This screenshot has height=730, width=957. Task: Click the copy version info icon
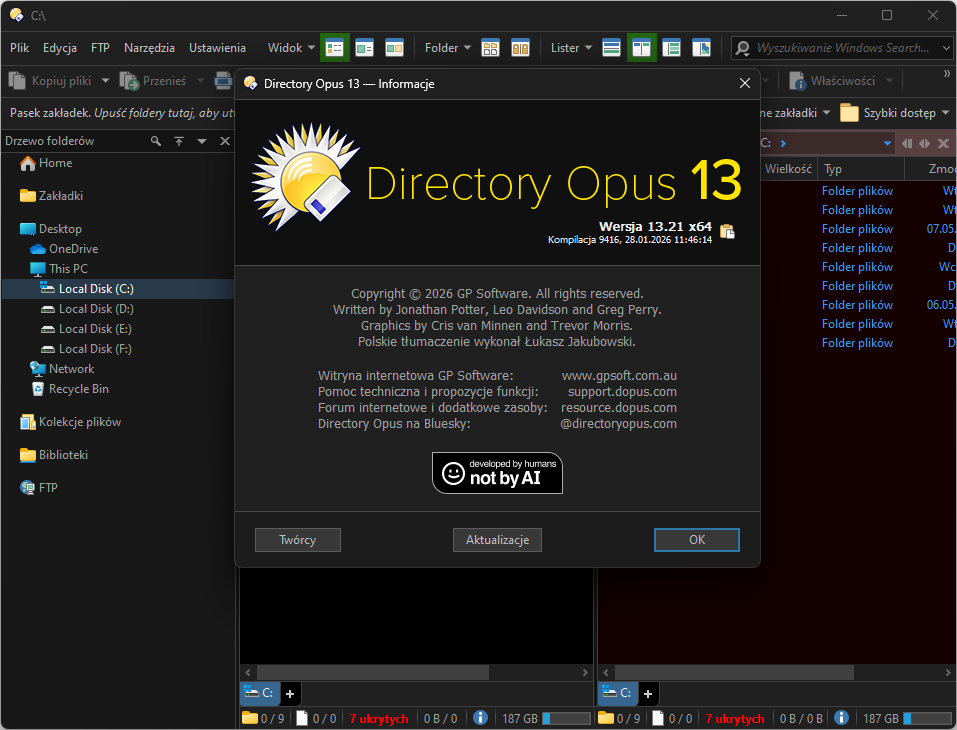(727, 231)
